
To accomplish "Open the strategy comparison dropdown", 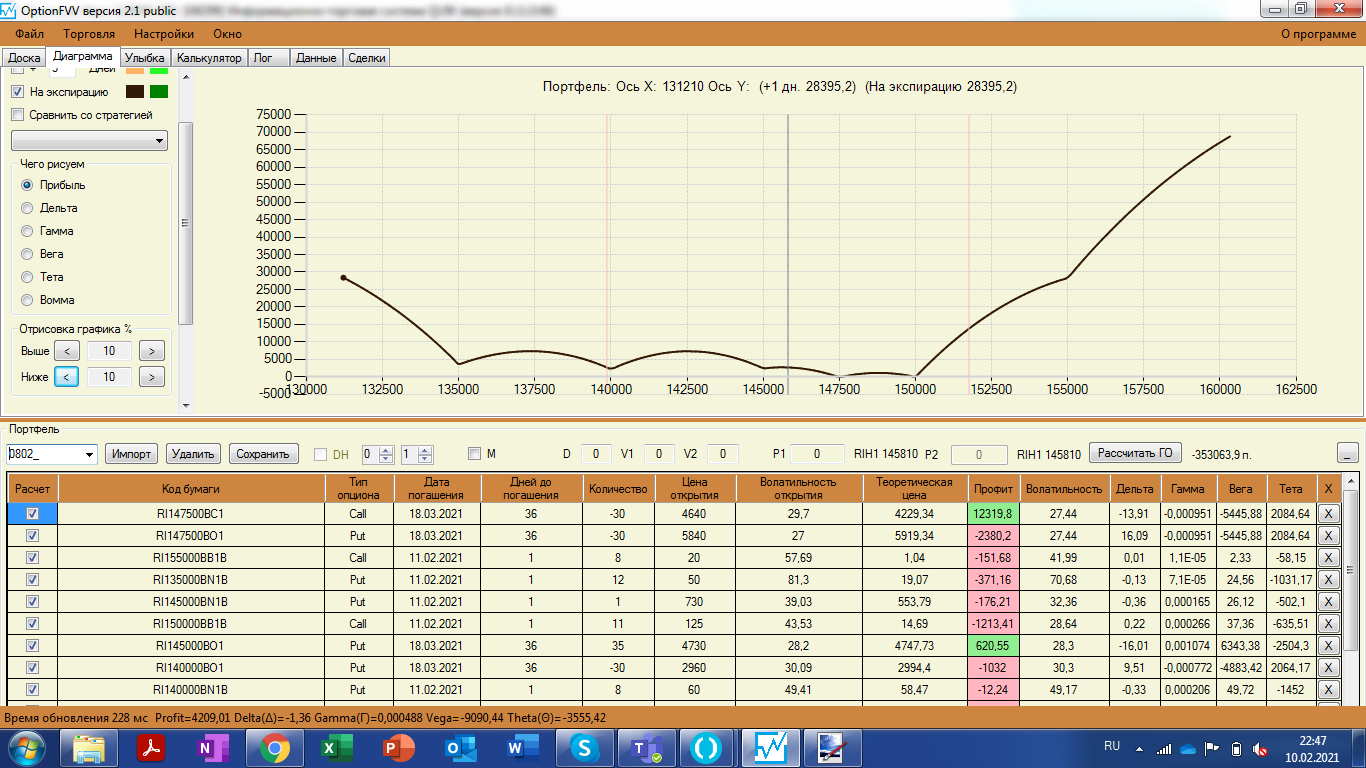I will (x=89, y=141).
